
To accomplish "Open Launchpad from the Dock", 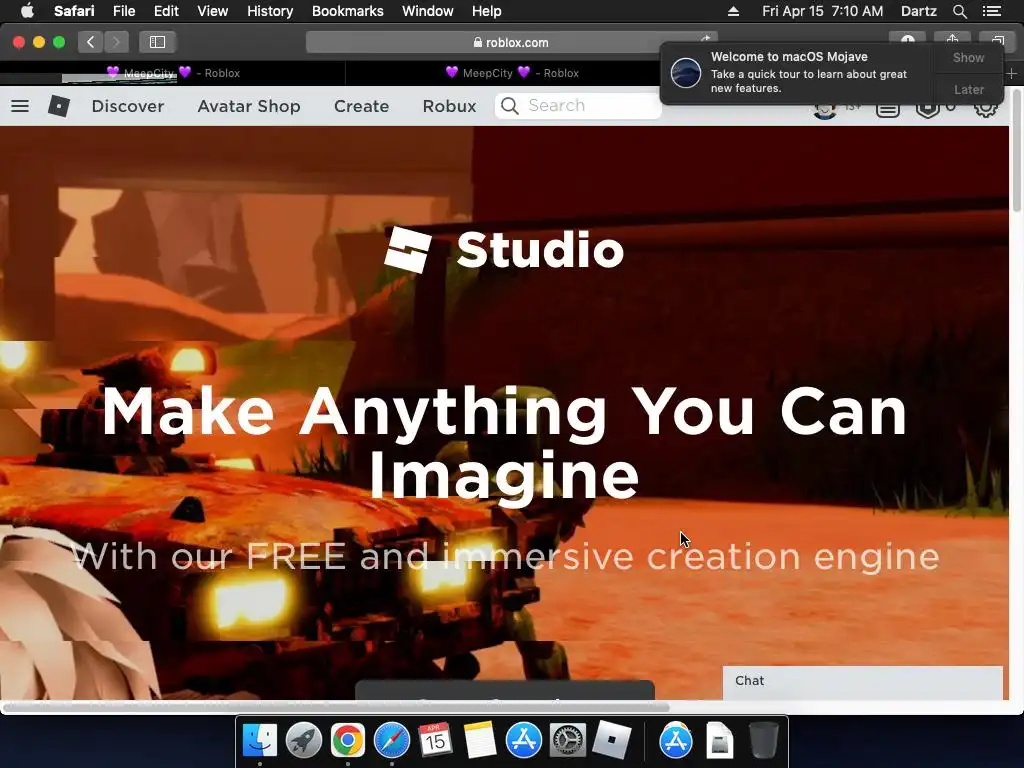I will [304, 741].
